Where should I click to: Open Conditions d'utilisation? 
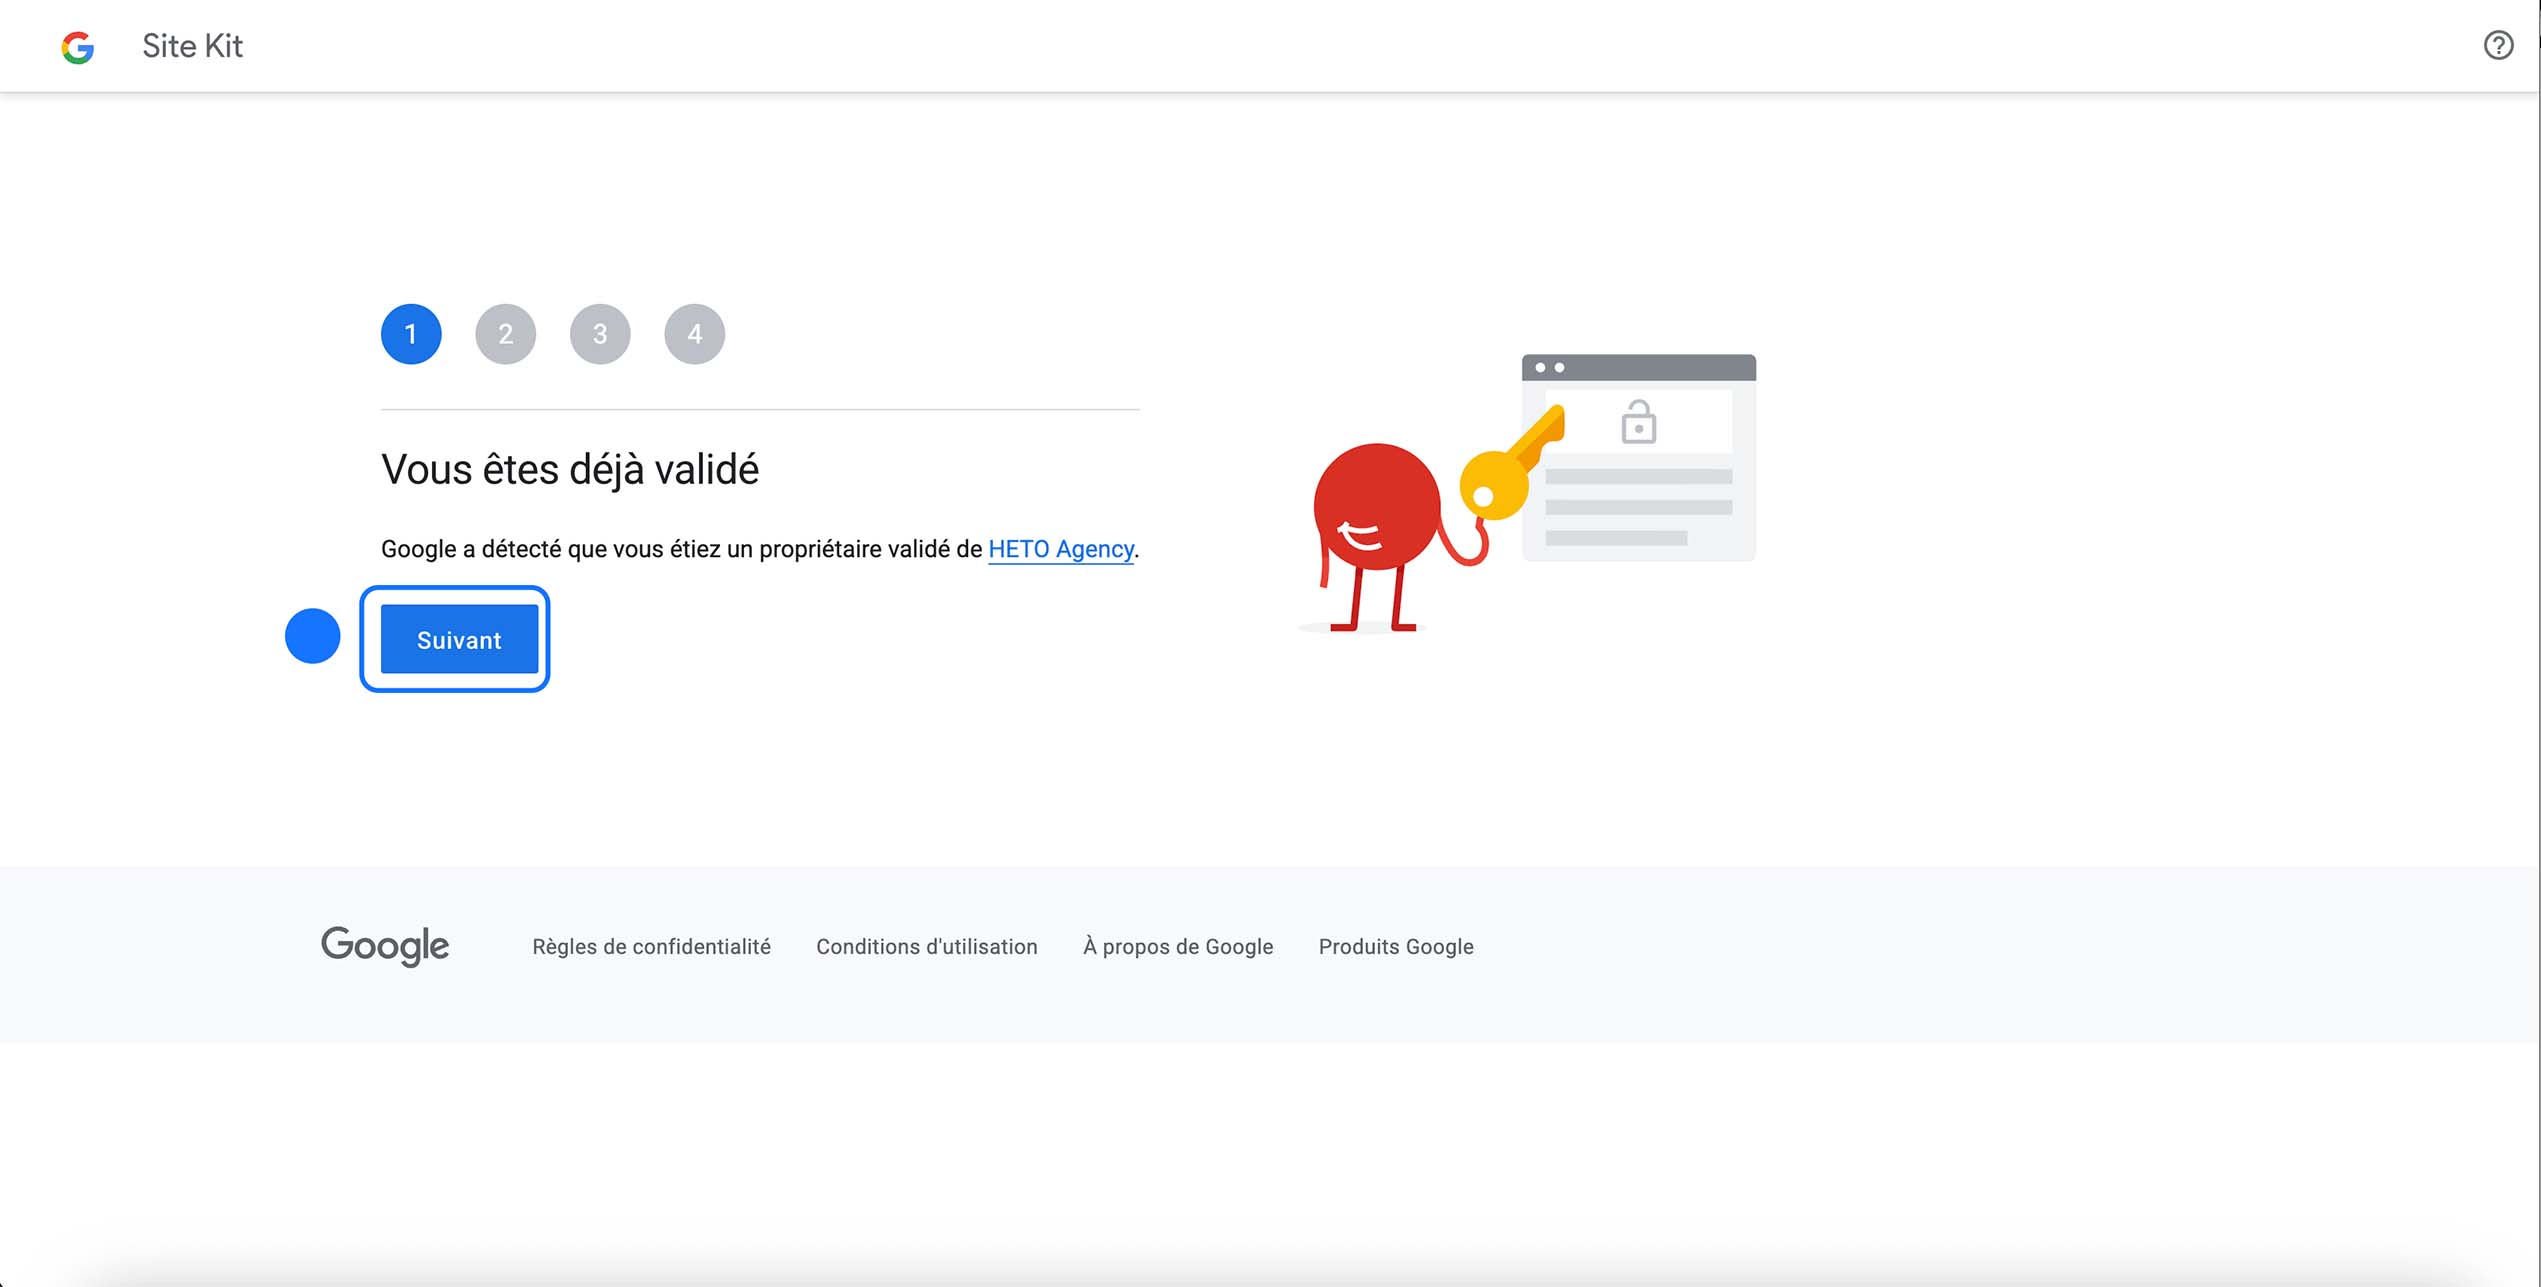click(926, 946)
